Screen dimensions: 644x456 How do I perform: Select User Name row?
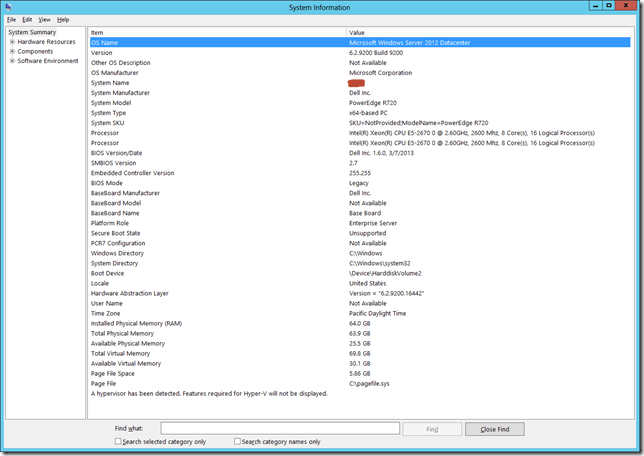pos(360,303)
